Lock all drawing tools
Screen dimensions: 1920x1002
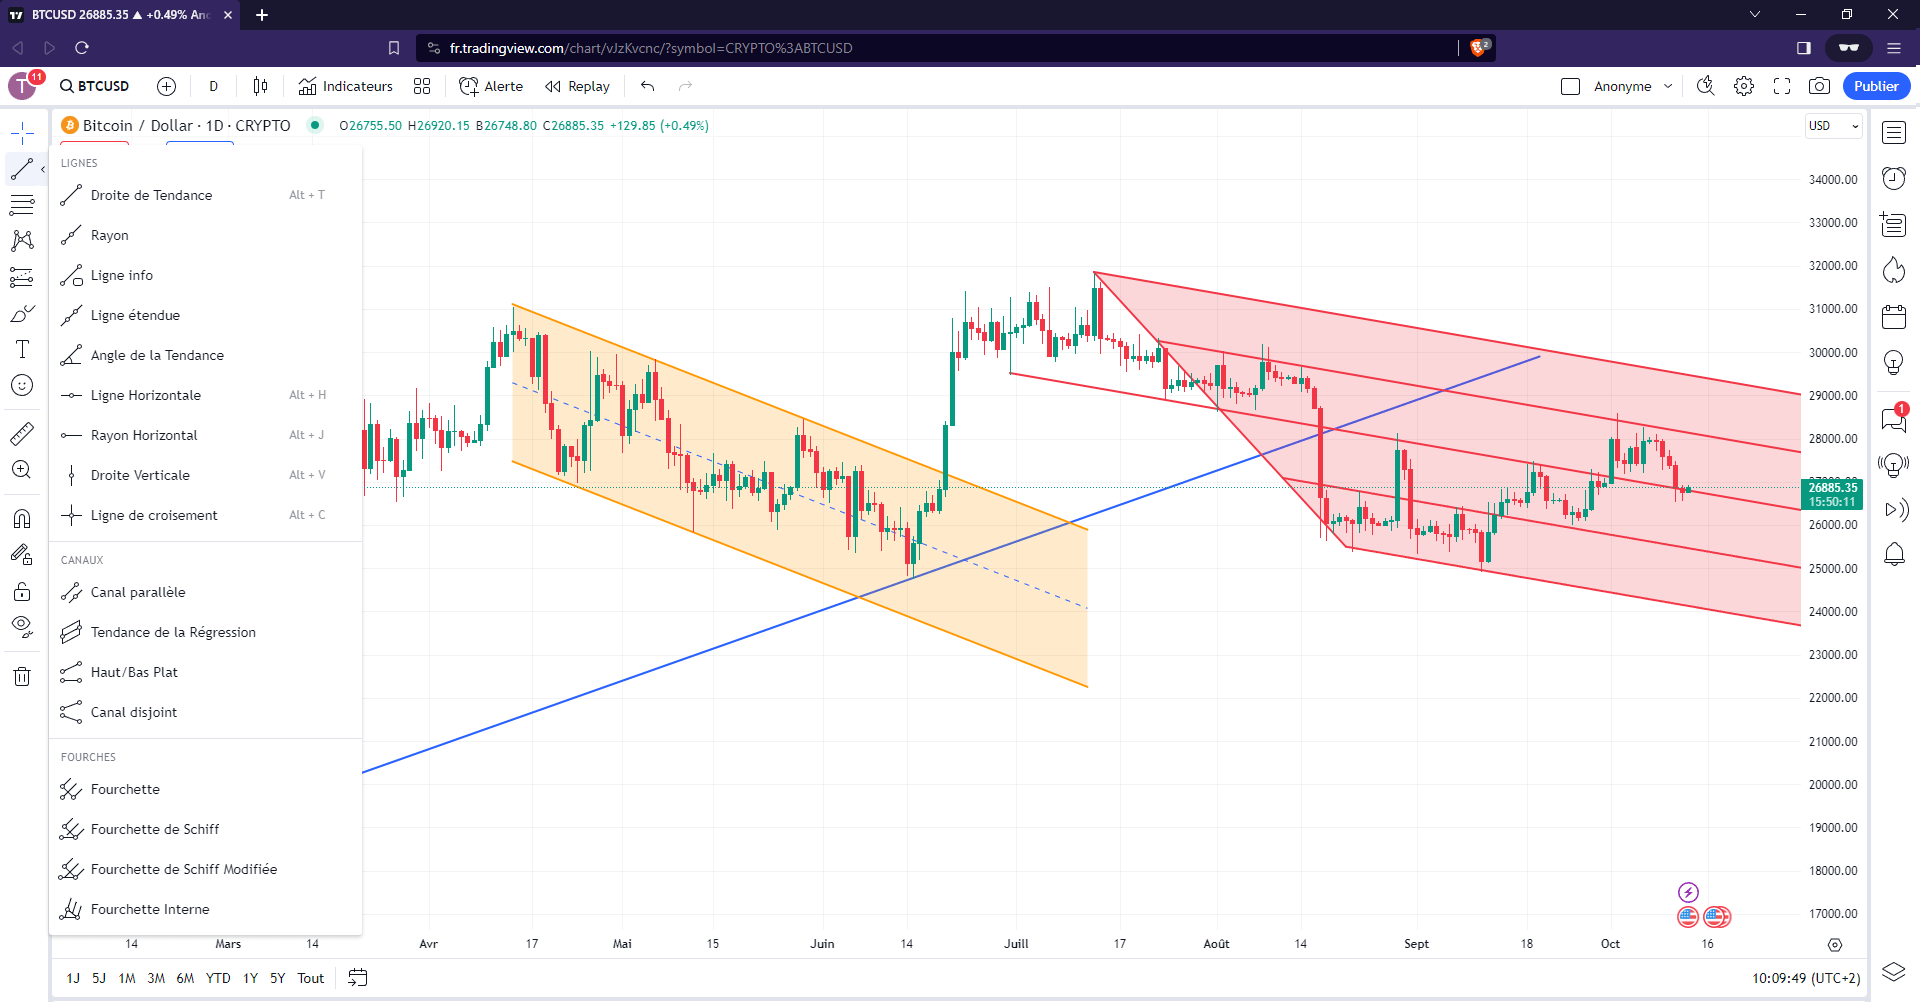[22, 590]
